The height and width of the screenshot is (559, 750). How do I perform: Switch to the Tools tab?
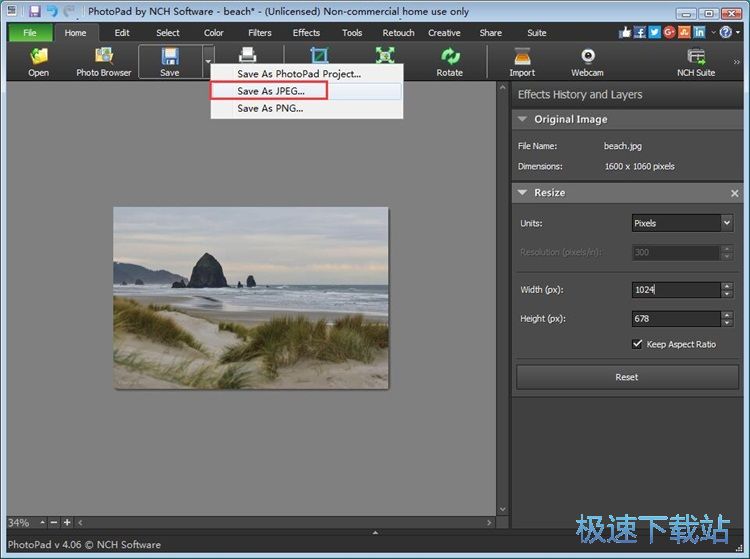pos(352,33)
